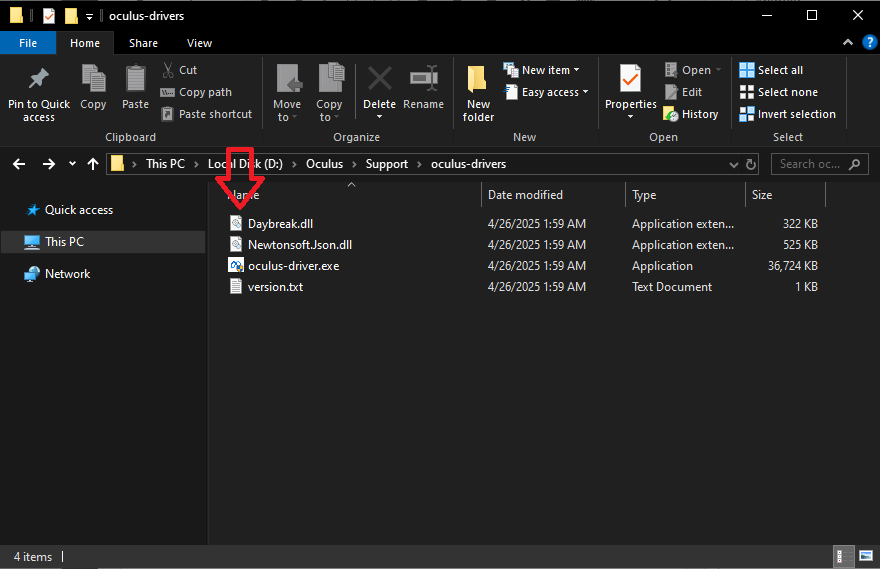This screenshot has width=880, height=569.
Task: Click Support in the address path
Action: pos(387,164)
